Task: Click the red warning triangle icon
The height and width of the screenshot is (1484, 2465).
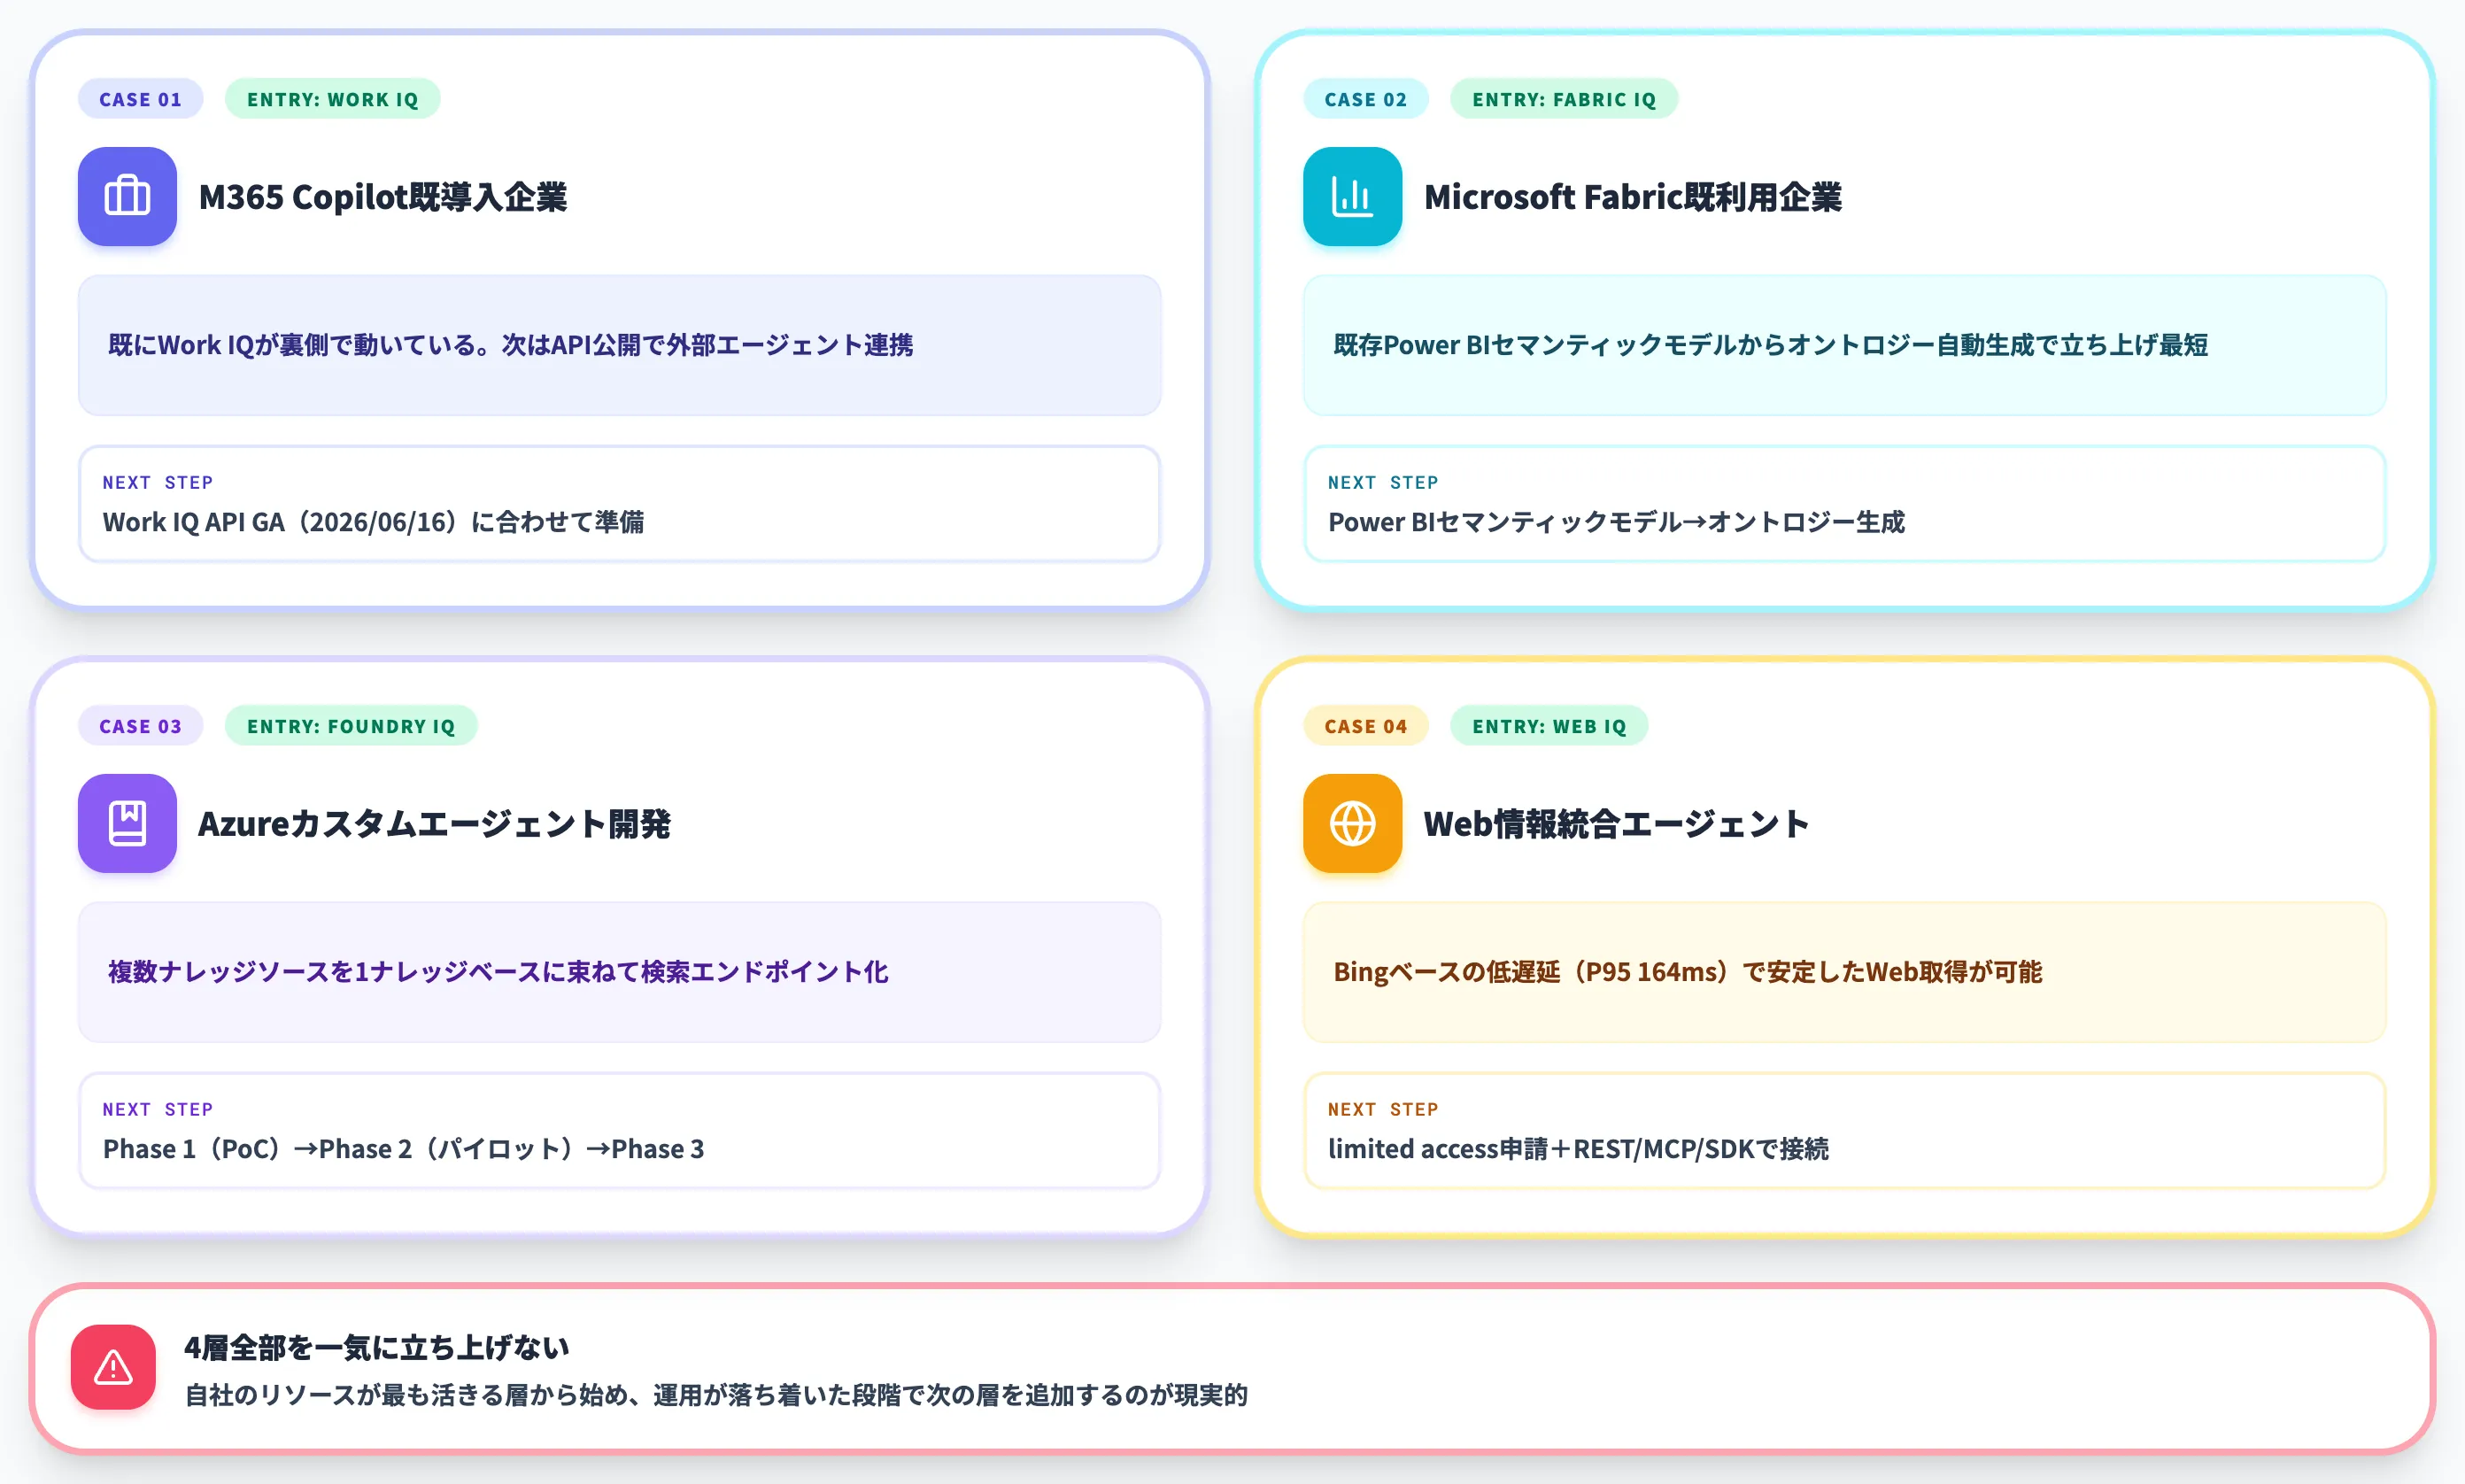Action: 113,1367
